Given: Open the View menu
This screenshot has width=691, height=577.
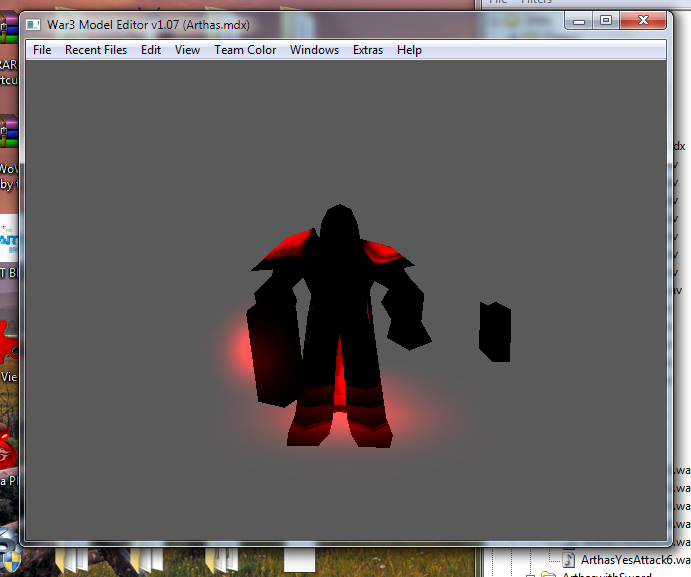Looking at the screenshot, I should coord(187,50).
